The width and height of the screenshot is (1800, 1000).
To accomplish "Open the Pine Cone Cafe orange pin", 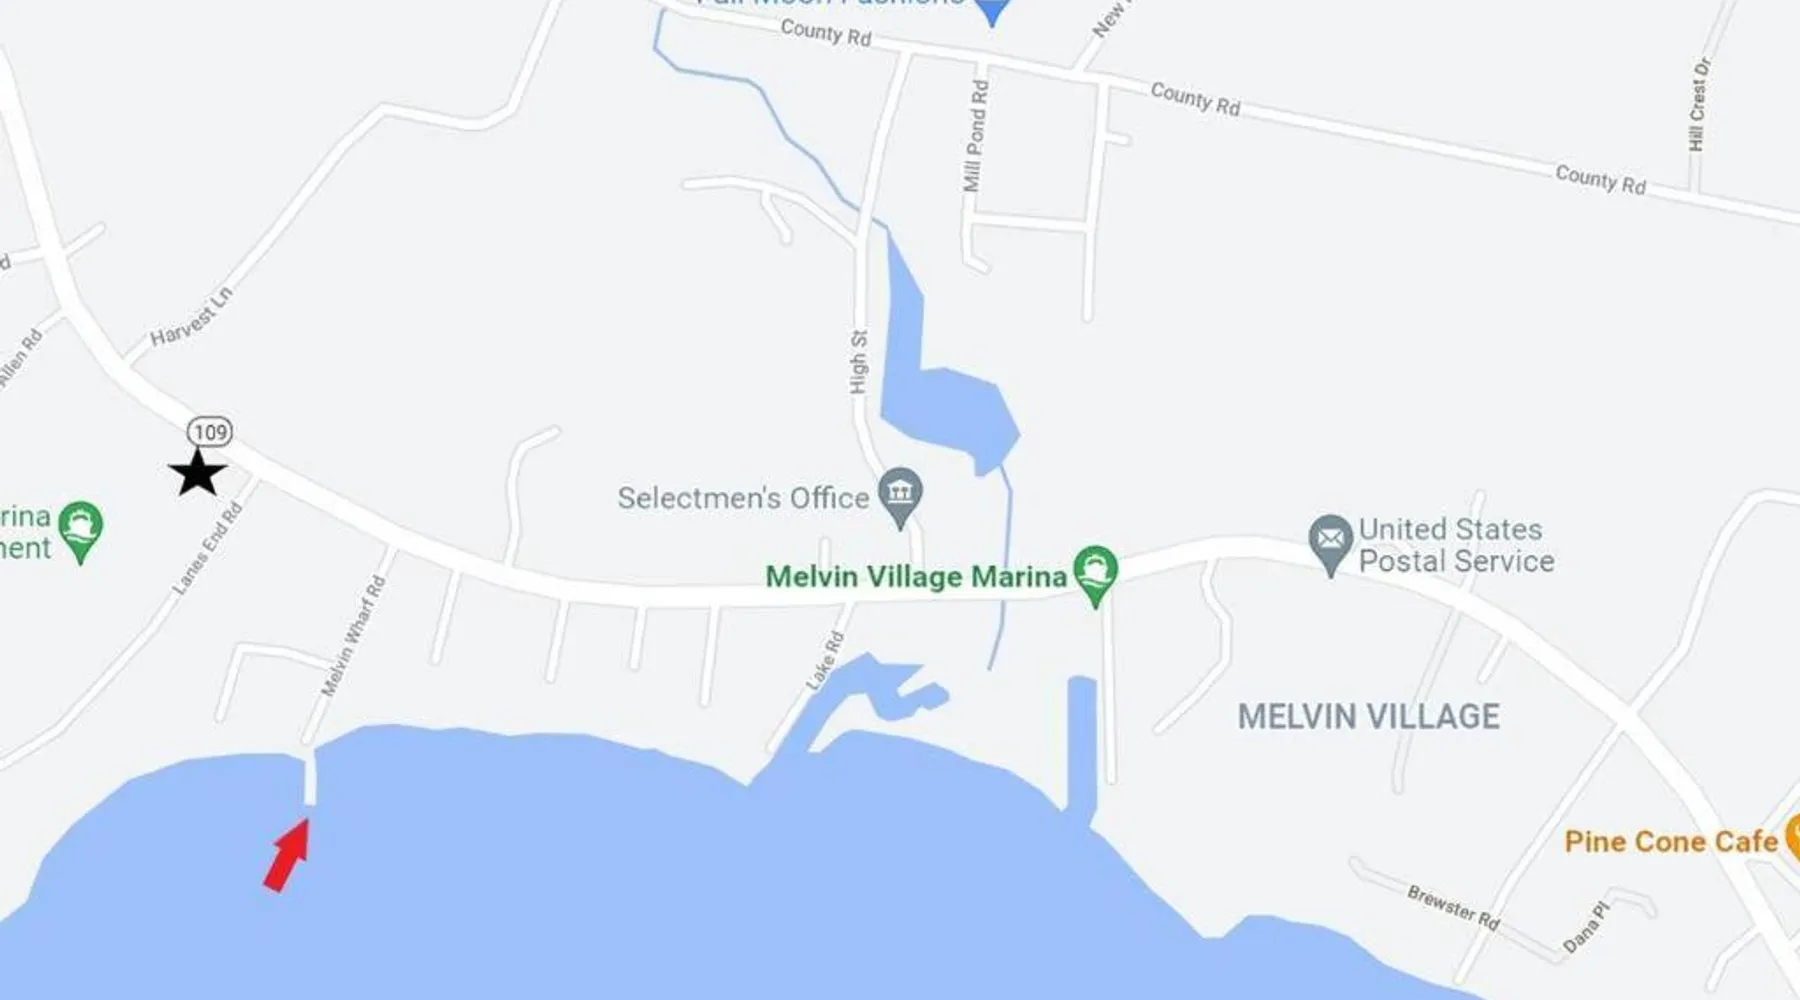I will pyautogui.click(x=1792, y=838).
